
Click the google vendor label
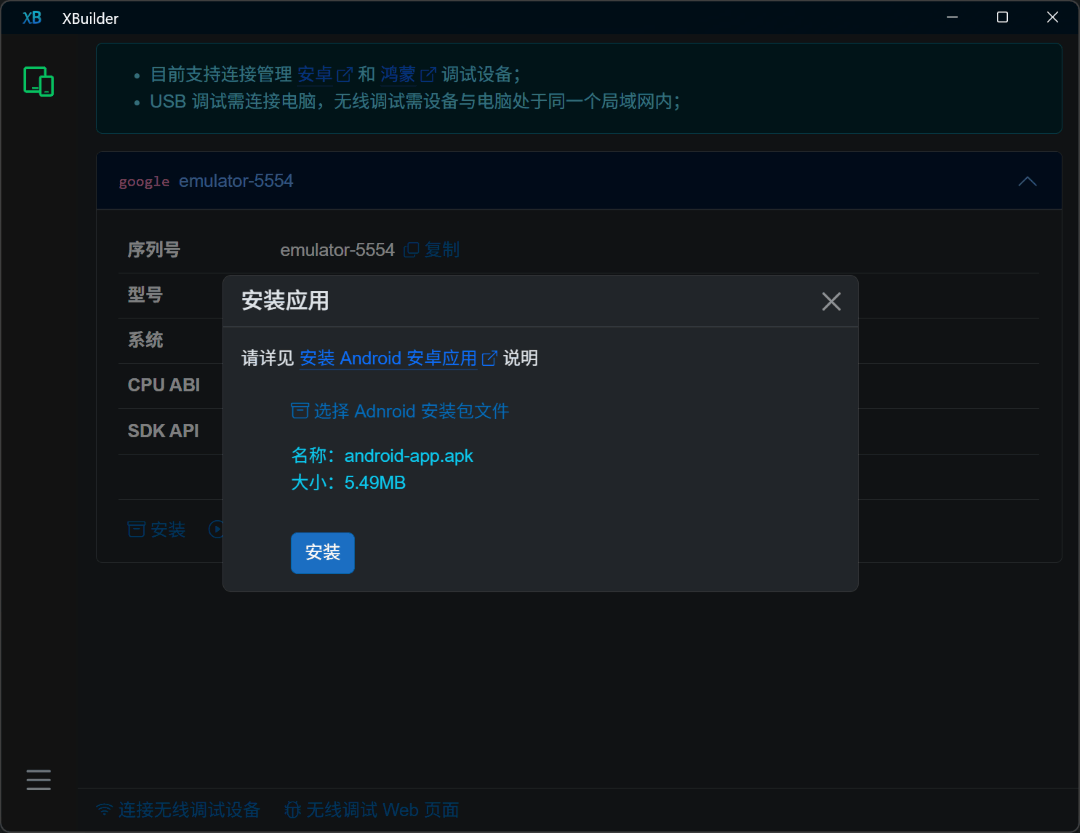(144, 181)
